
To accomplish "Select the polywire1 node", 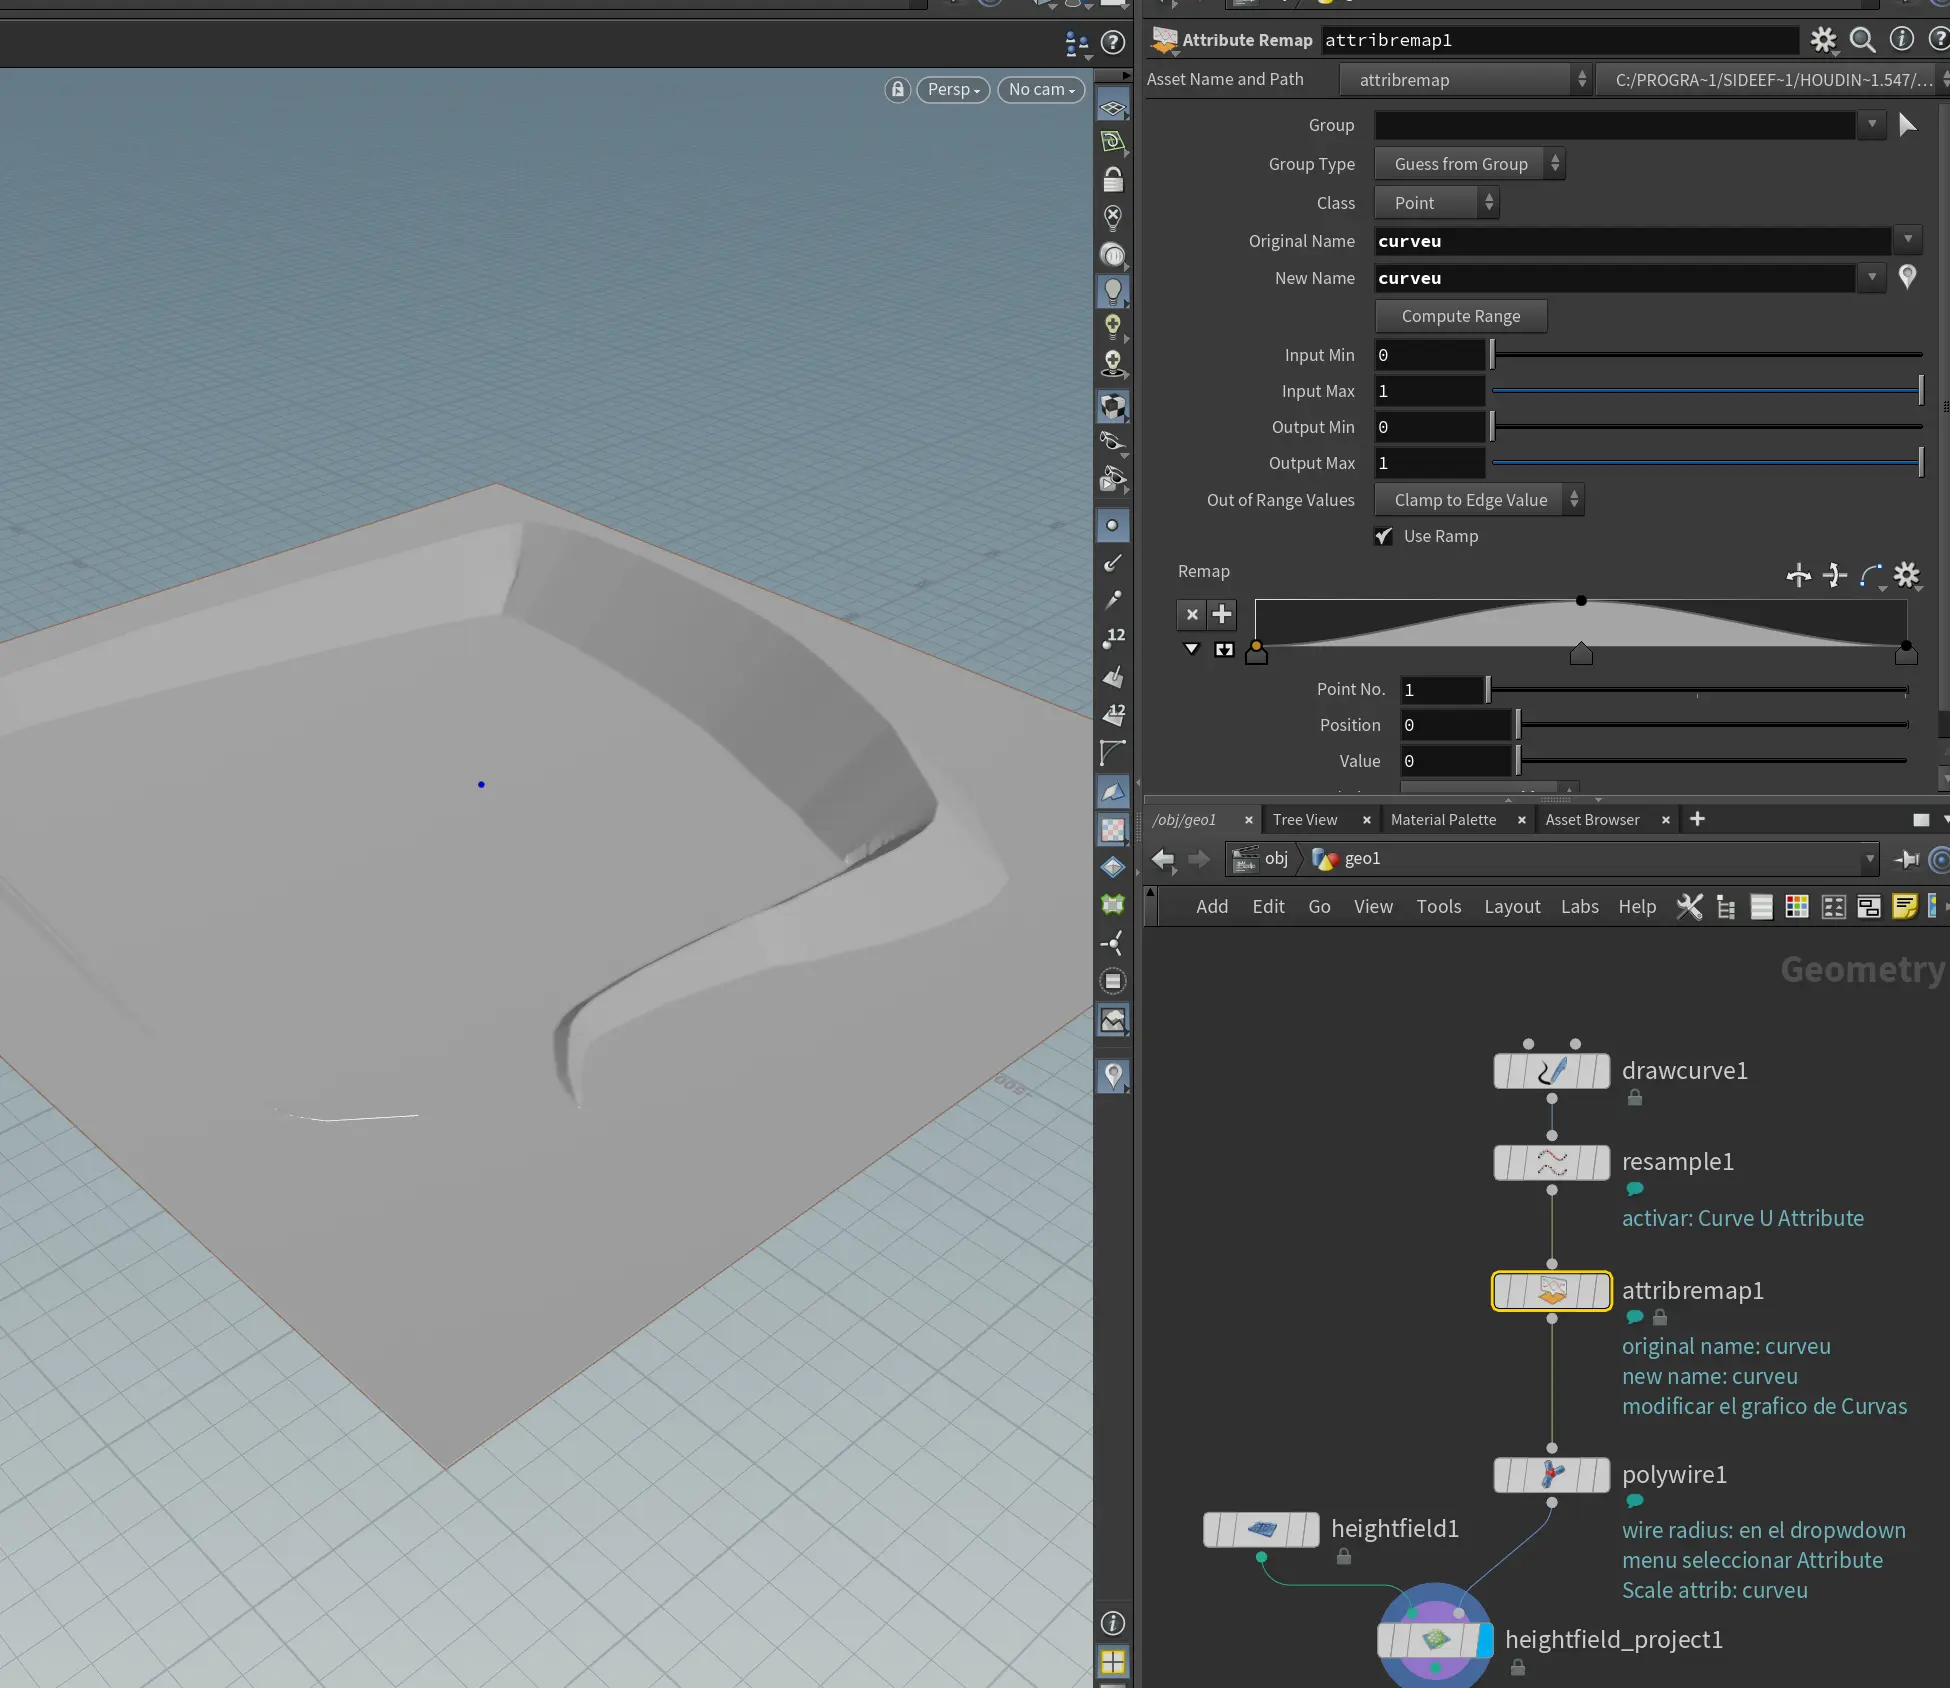I will pos(1552,1475).
